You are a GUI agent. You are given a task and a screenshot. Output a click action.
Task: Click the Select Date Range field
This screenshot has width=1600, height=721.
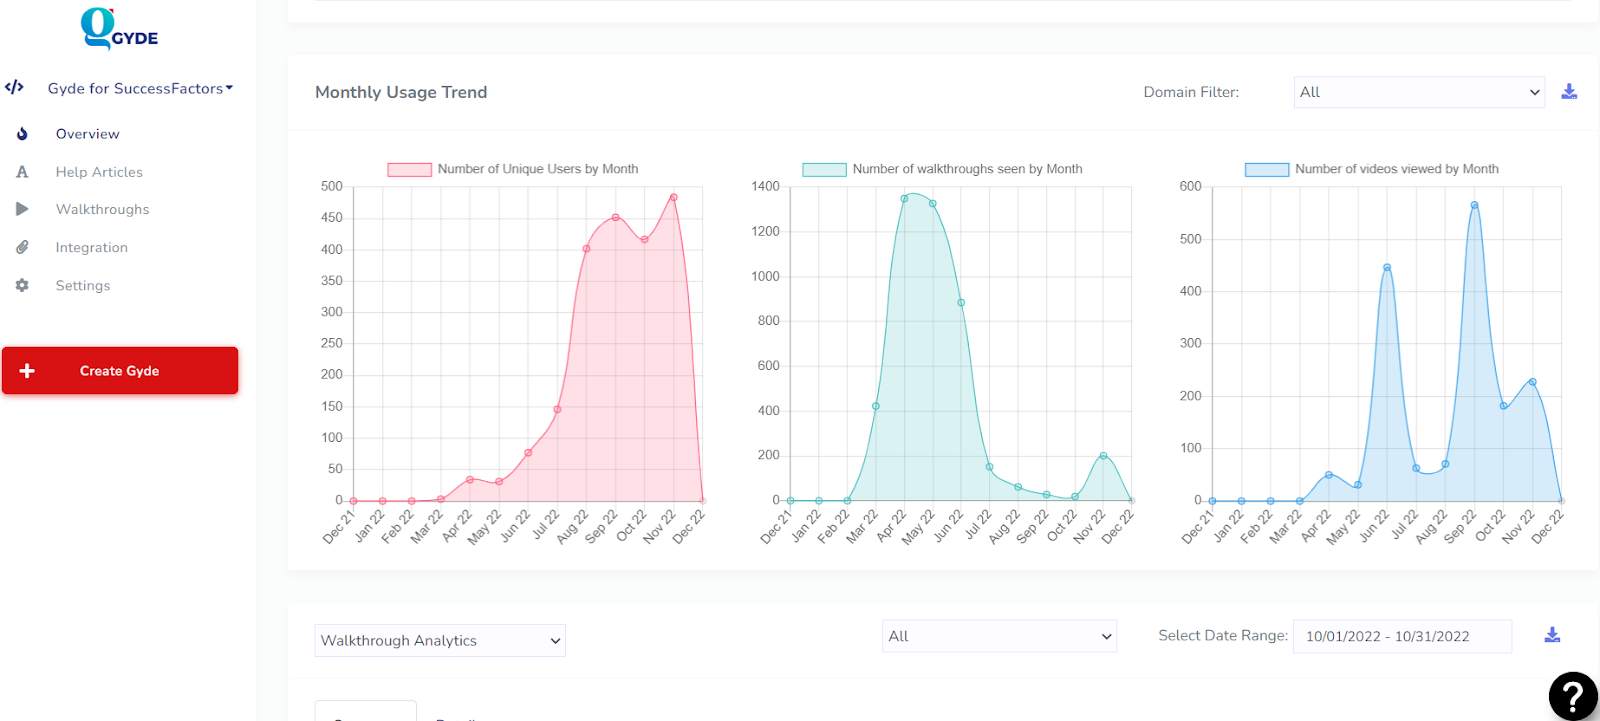pos(1402,636)
